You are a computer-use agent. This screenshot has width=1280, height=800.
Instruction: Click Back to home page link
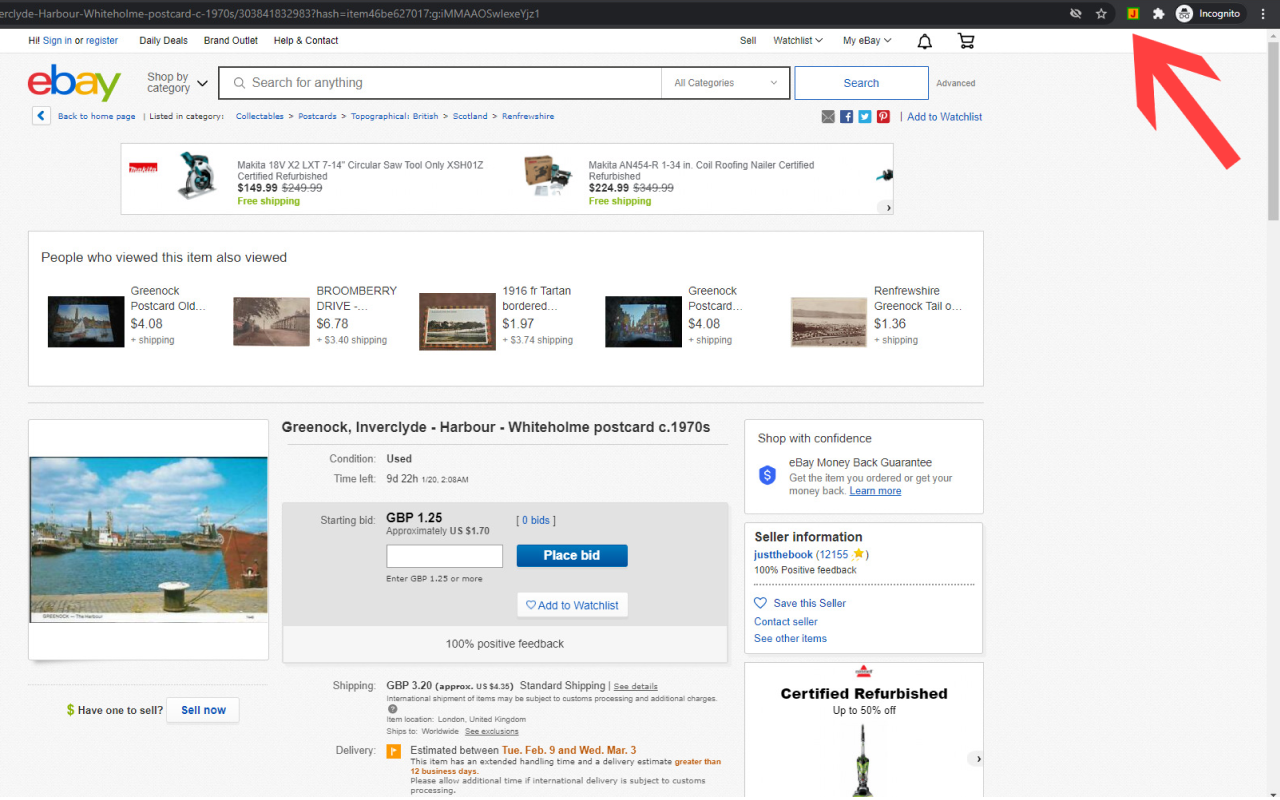click(x=96, y=116)
